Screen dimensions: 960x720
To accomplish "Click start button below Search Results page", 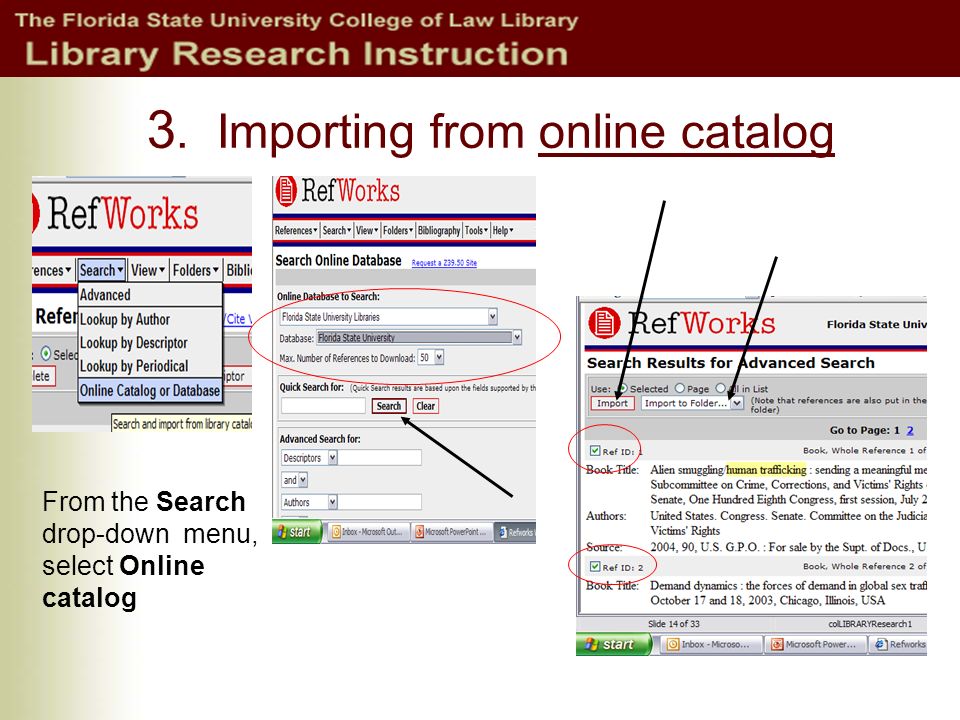I will tap(613, 644).
